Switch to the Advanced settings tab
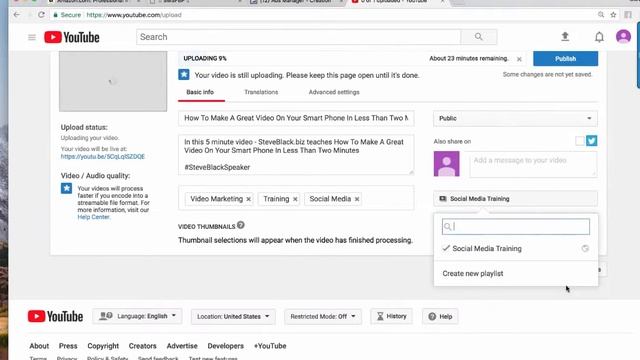This screenshot has height=360, width=640. [x=334, y=92]
